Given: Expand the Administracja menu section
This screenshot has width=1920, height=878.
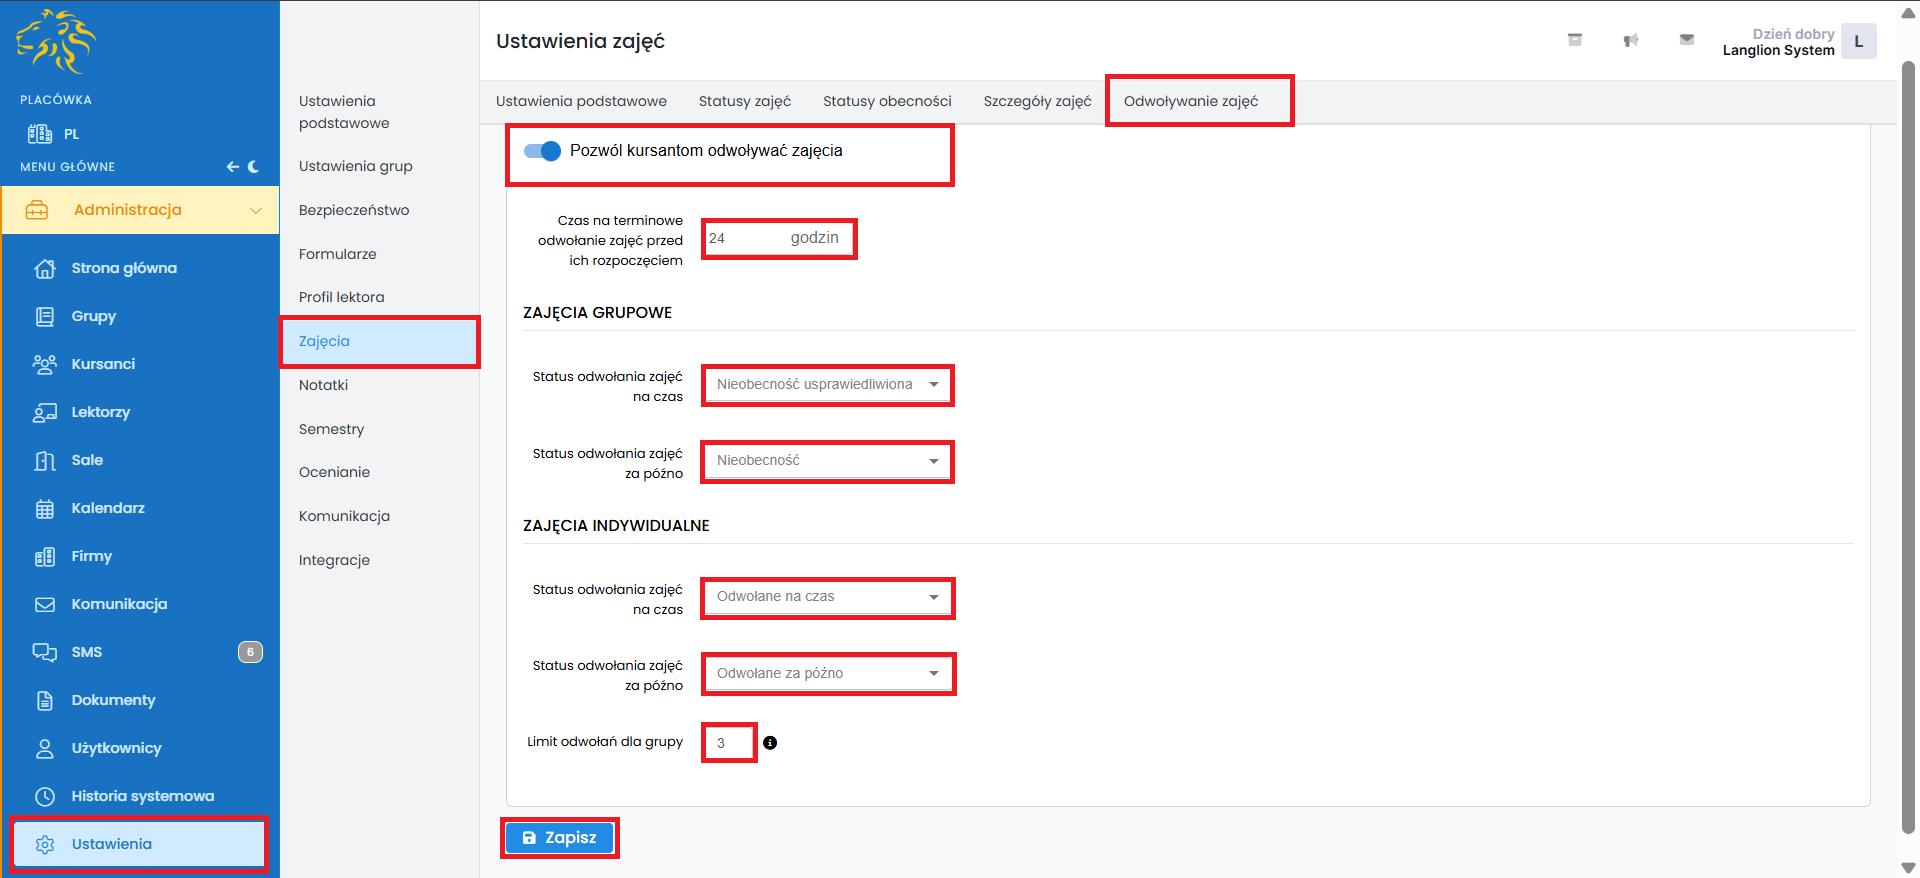Looking at the screenshot, I should coord(140,210).
